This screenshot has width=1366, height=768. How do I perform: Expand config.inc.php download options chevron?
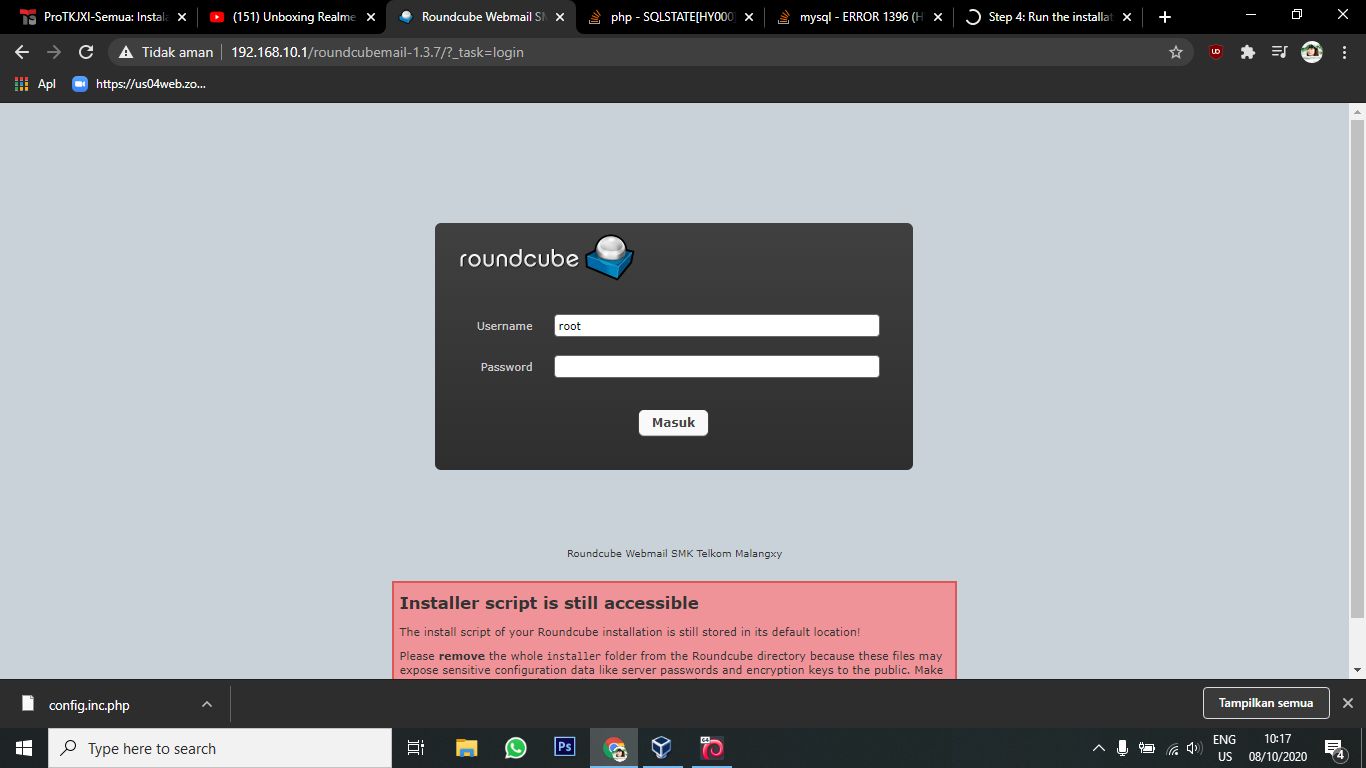[x=207, y=704]
